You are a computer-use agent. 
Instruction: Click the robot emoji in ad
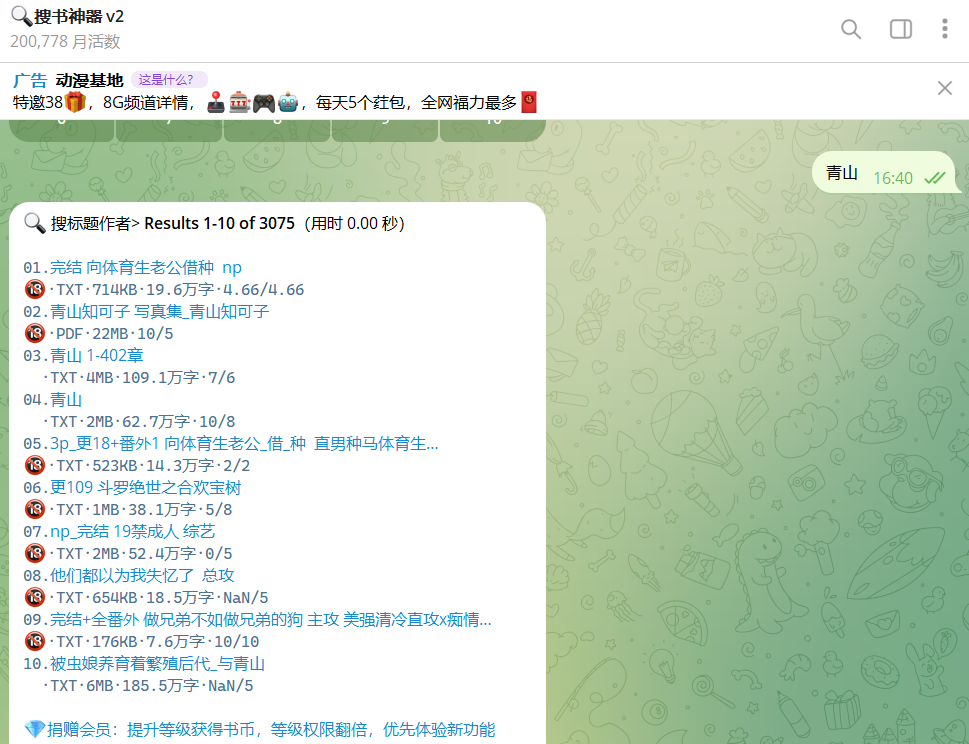point(287,101)
